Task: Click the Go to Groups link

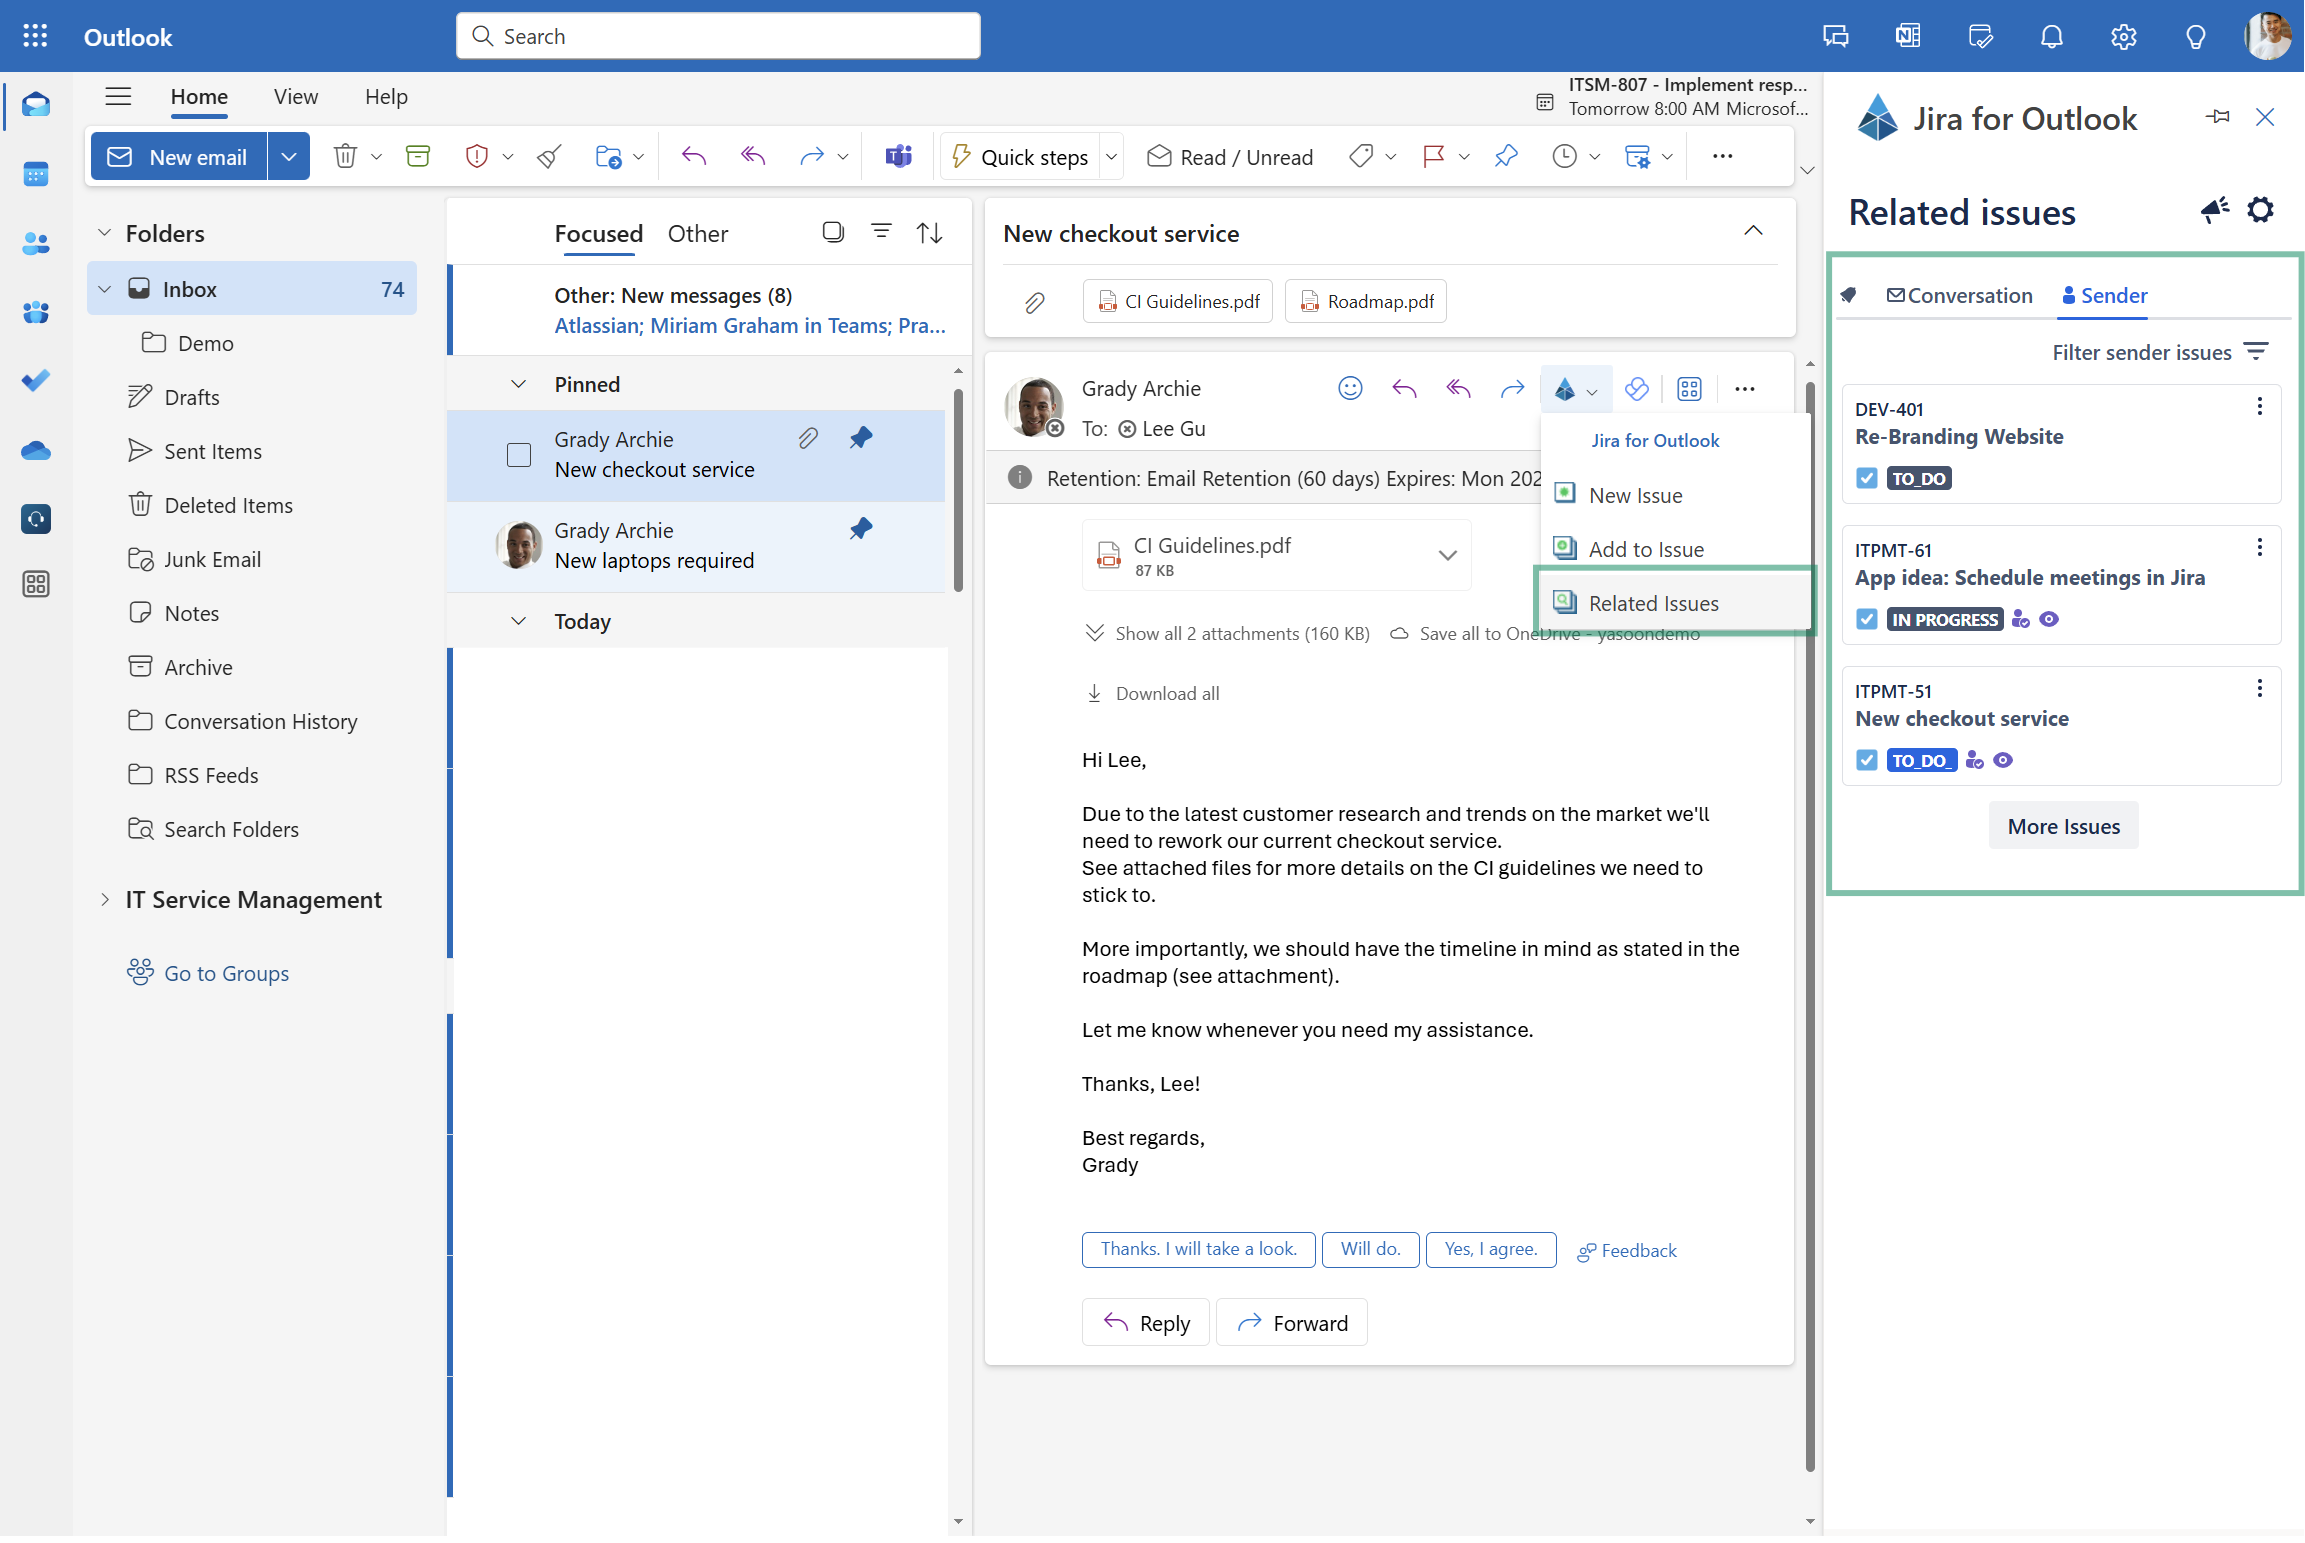Action: point(226,973)
